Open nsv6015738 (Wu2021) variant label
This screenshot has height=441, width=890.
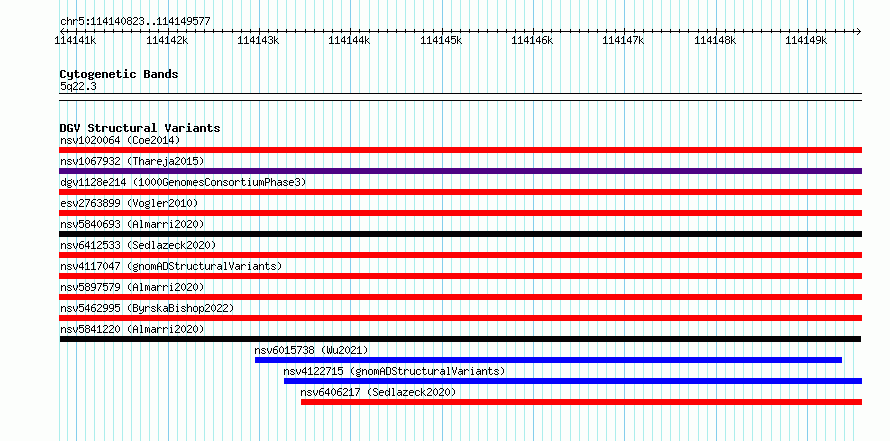312,350
